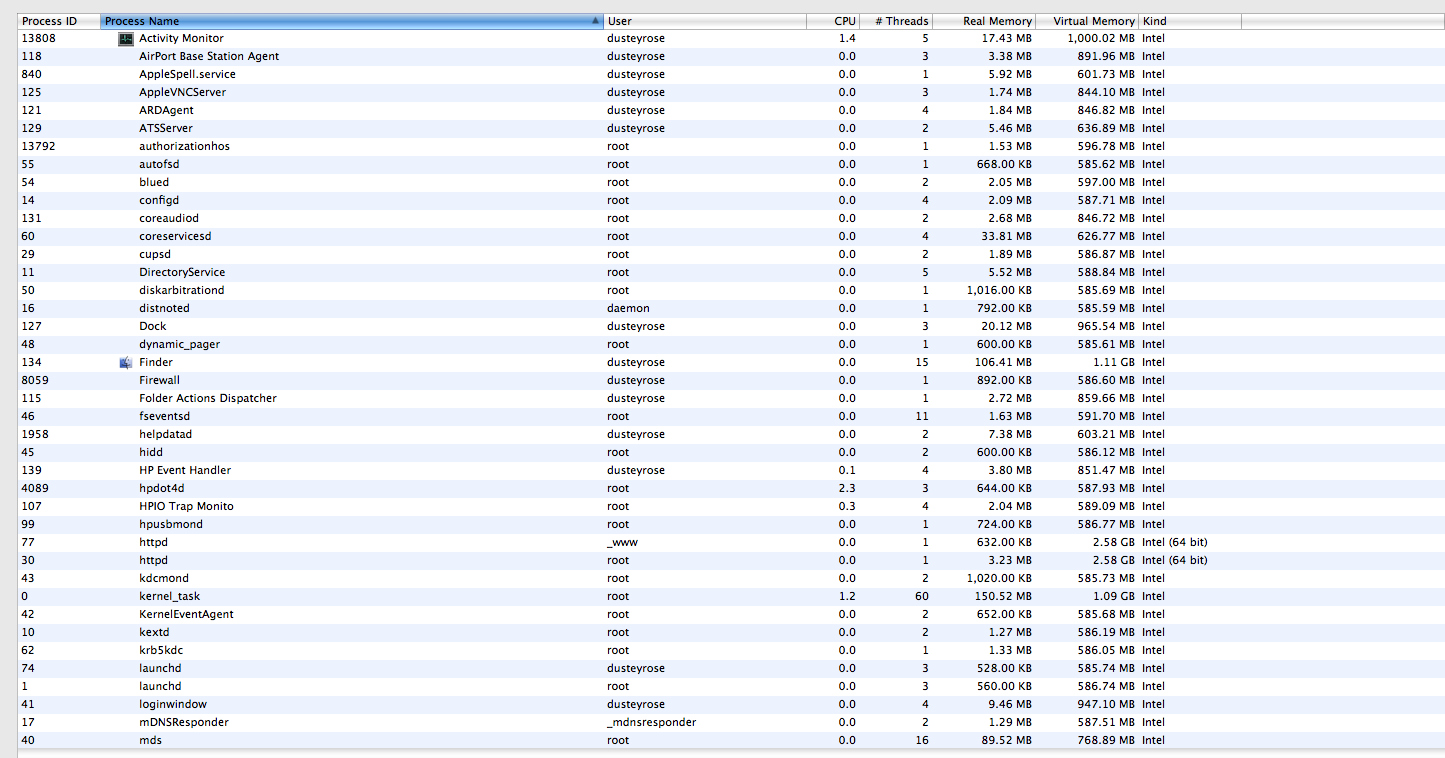This screenshot has width=1445, height=758.
Task: Toggle sort arrow in Process Name header
Action: 596,21
